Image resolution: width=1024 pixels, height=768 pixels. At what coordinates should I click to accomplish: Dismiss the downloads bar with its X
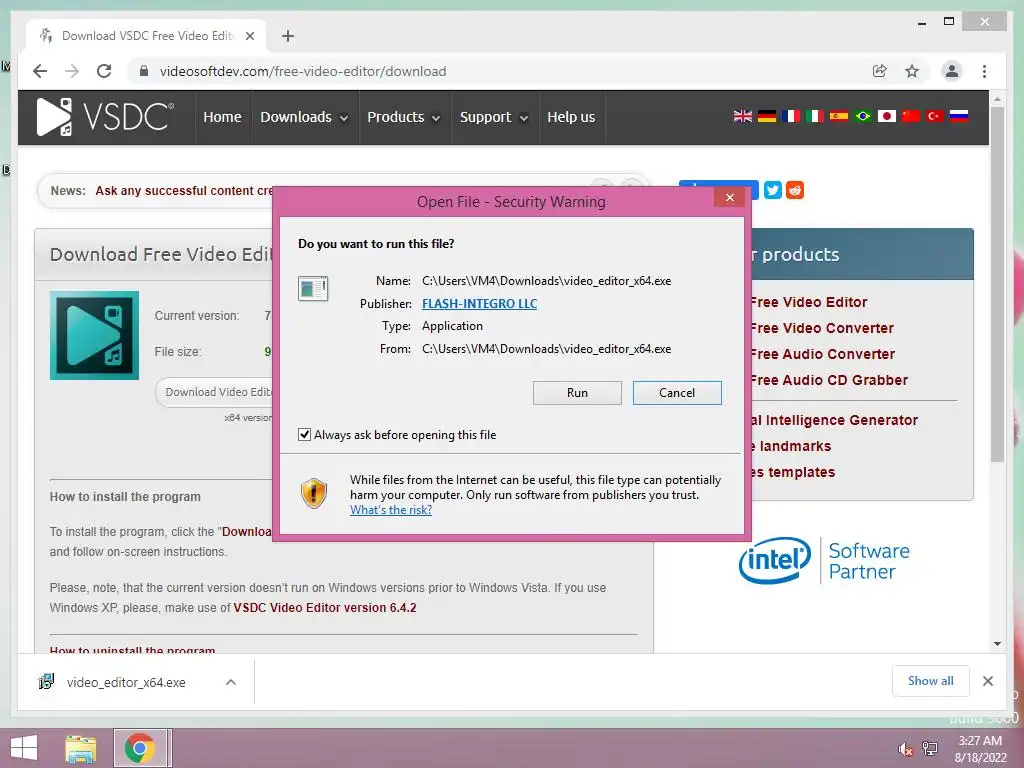pyautogui.click(x=988, y=681)
